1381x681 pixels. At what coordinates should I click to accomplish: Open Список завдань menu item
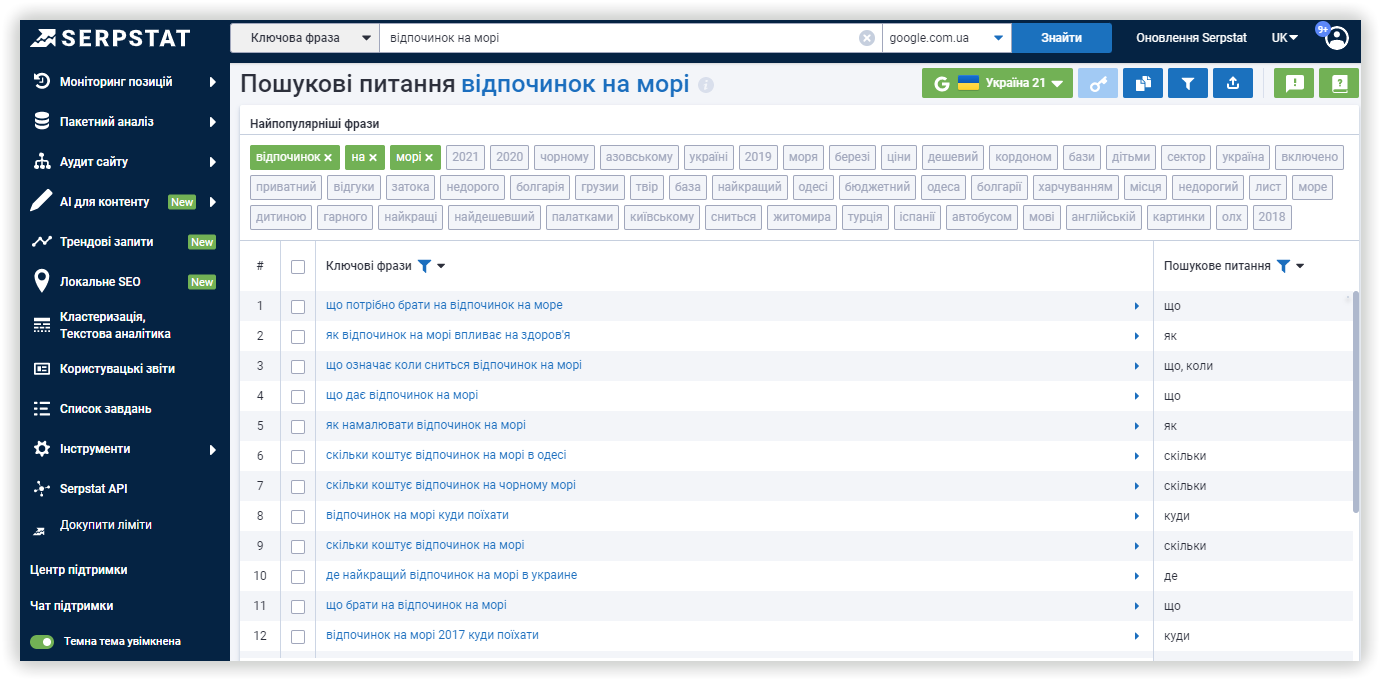click(106, 409)
